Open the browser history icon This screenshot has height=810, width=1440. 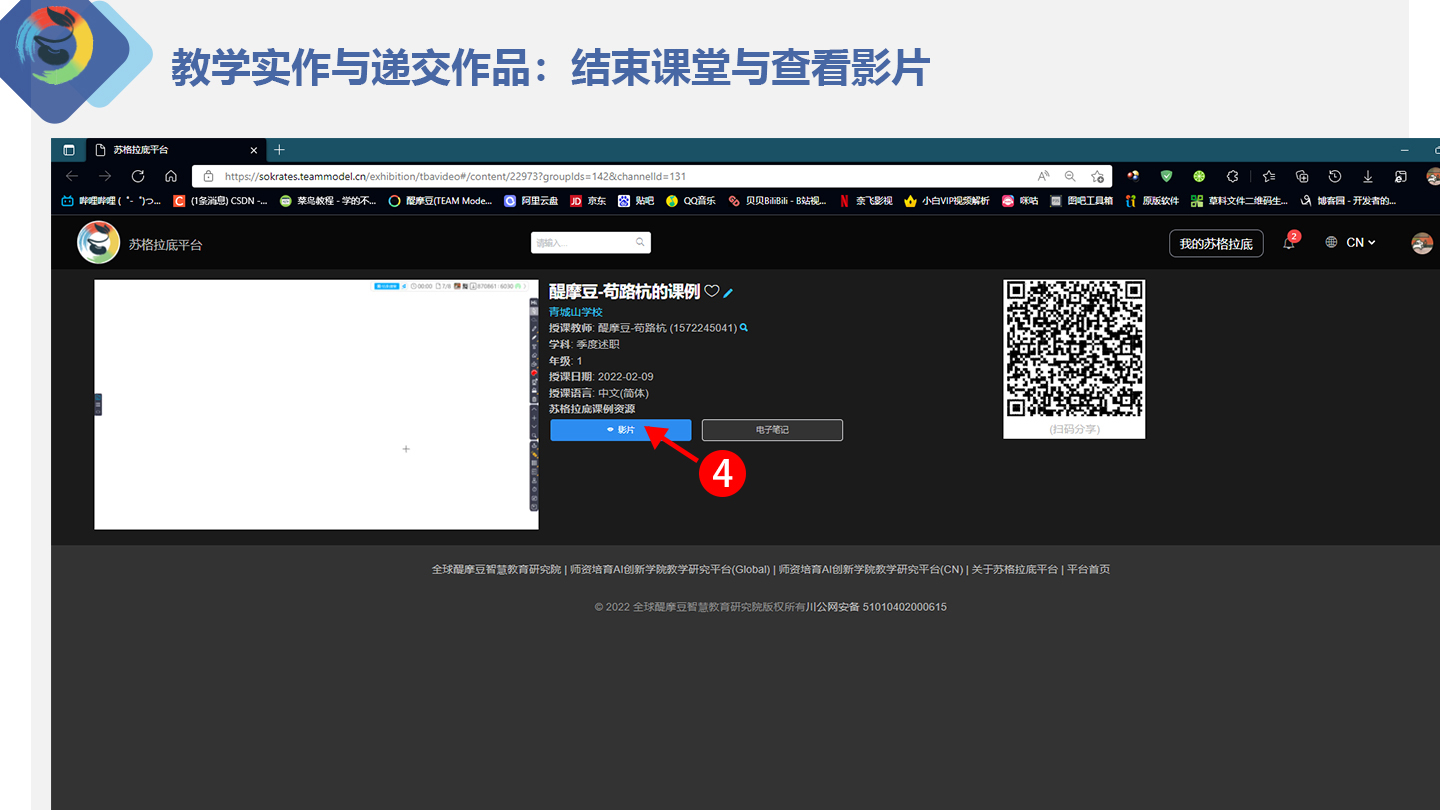pyautogui.click(x=1334, y=176)
